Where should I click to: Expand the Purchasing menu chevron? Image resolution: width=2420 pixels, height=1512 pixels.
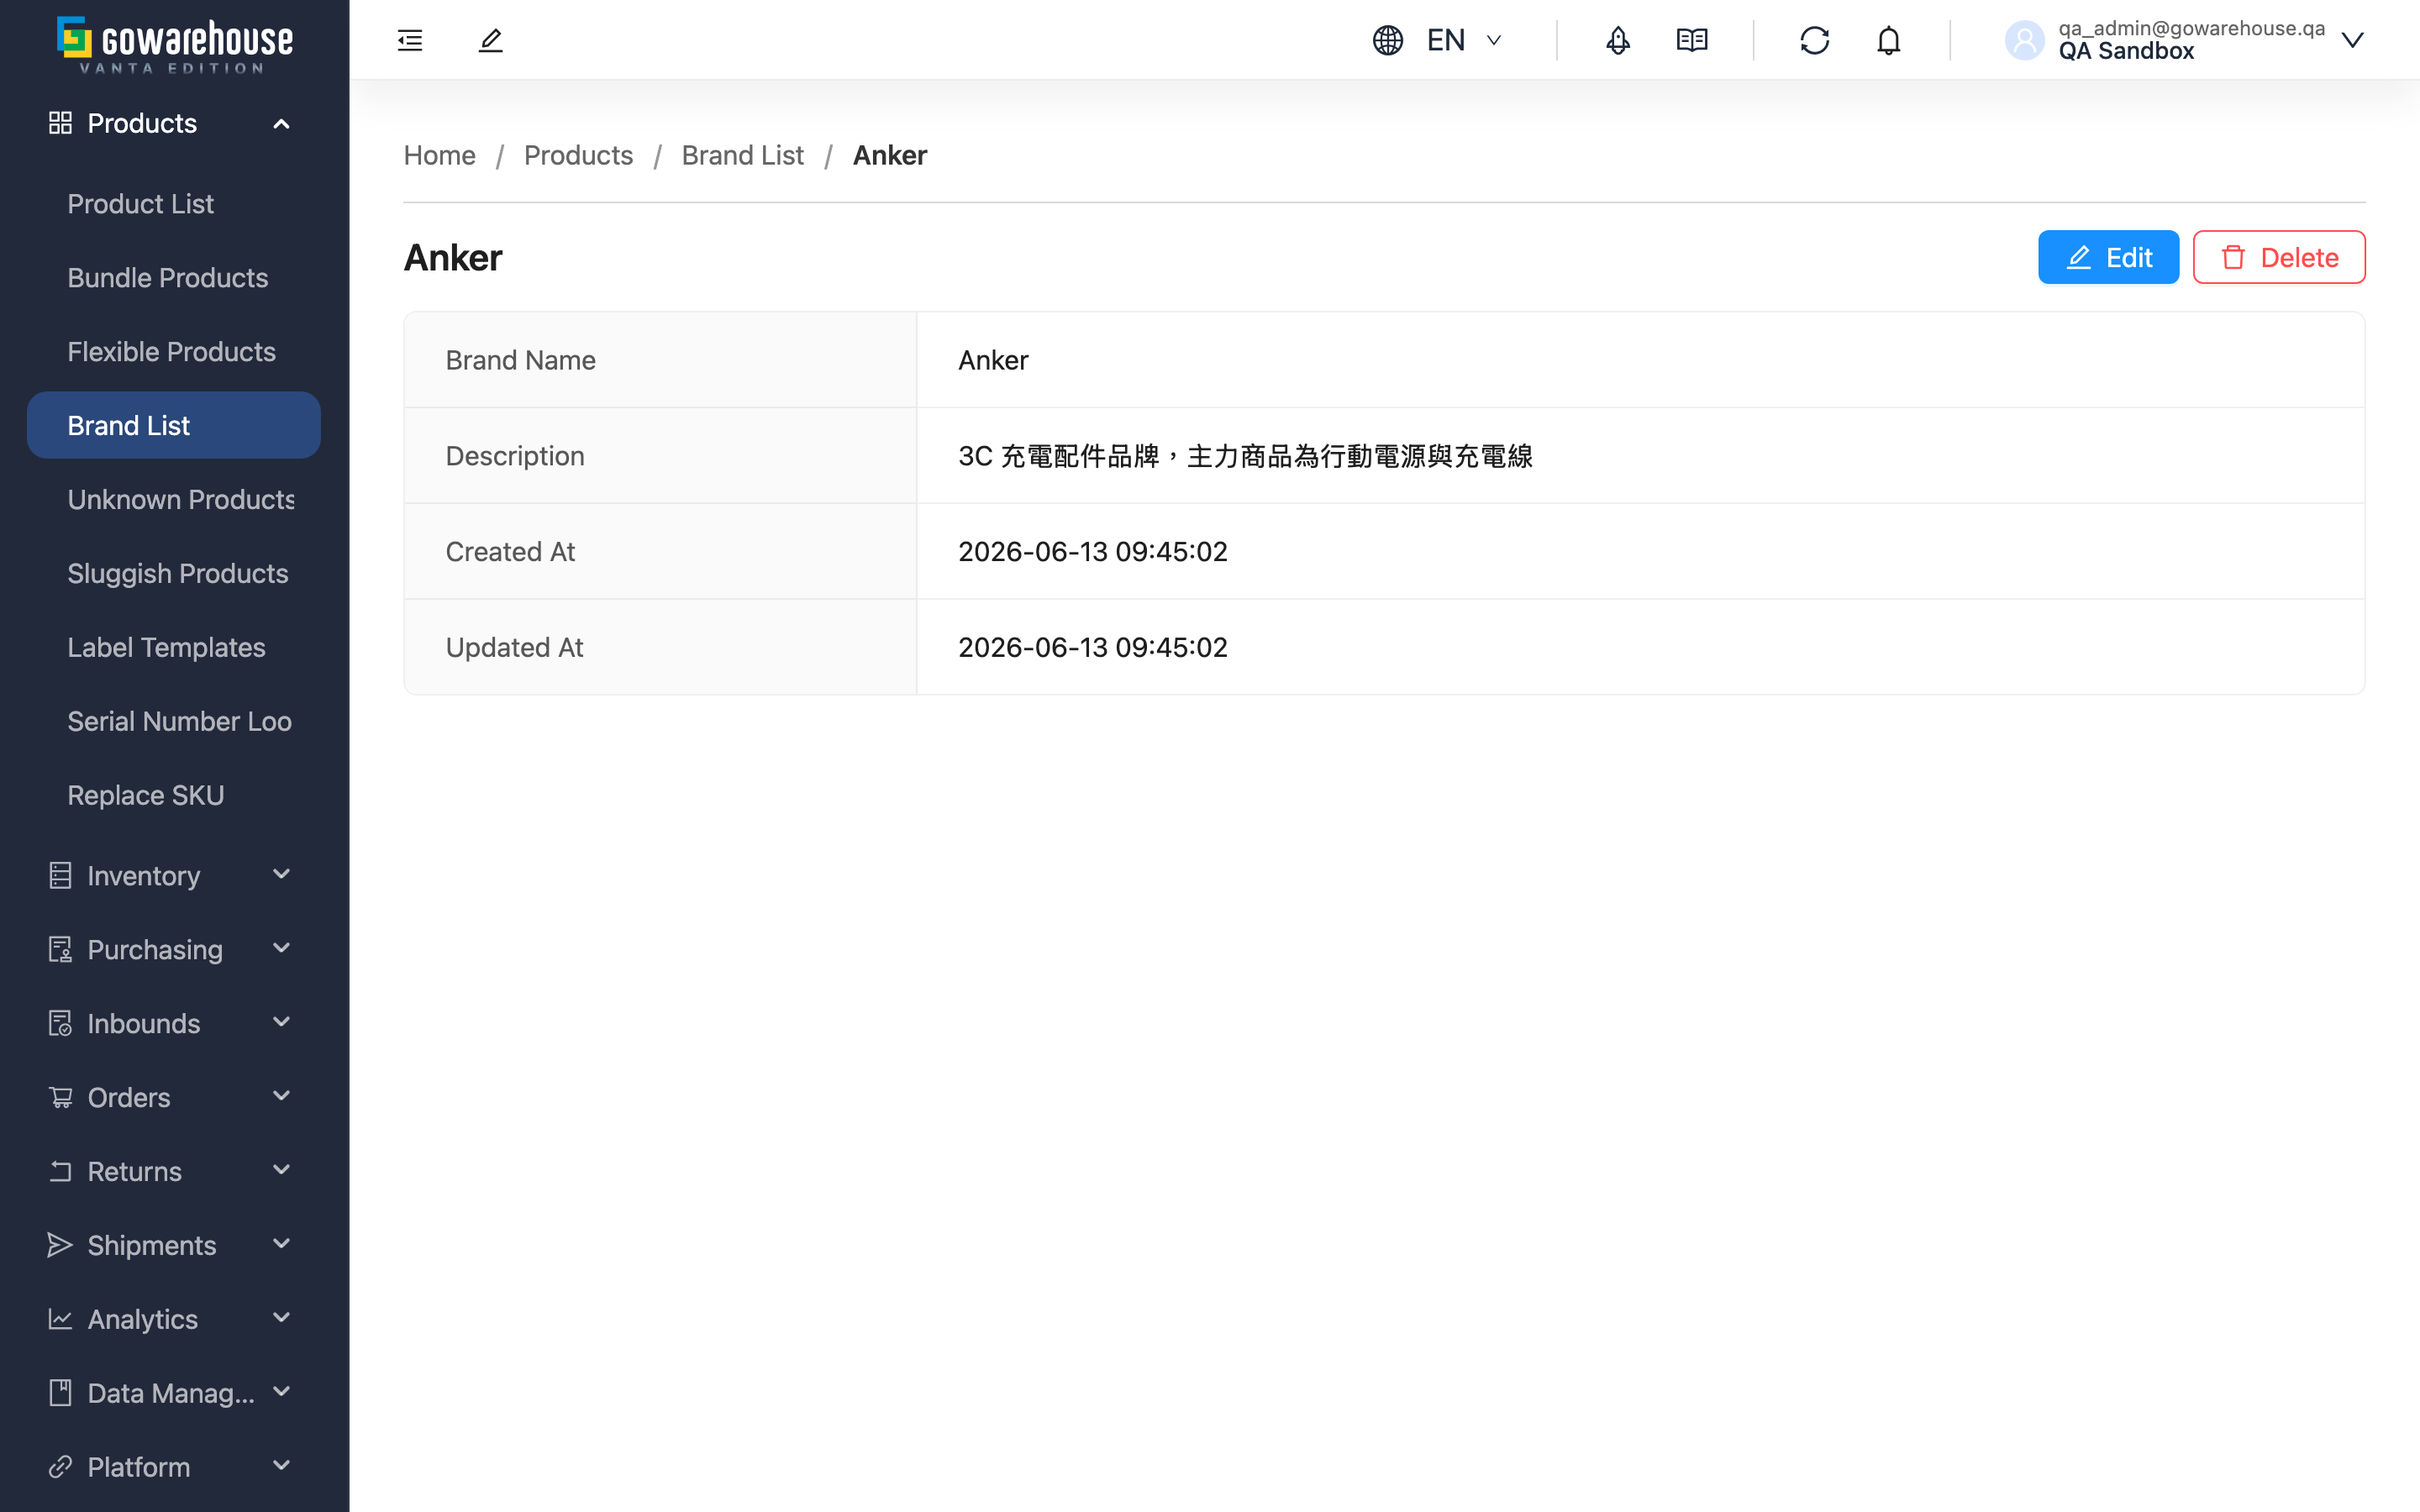[x=281, y=948]
